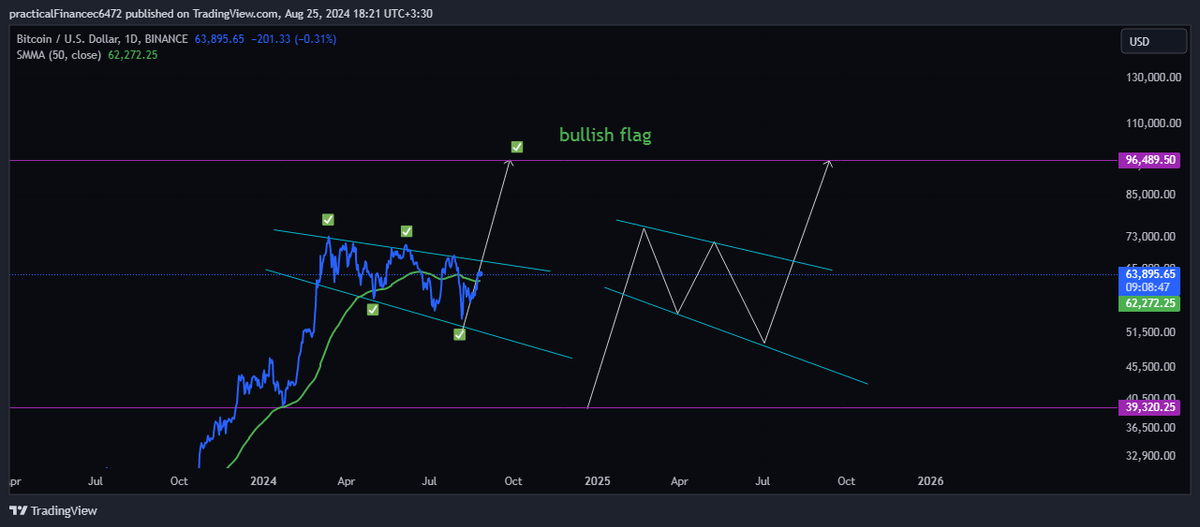Screen dimensions: 1200x527
Task: Select the checkmark at the second channel peak
Action: (x=408, y=232)
